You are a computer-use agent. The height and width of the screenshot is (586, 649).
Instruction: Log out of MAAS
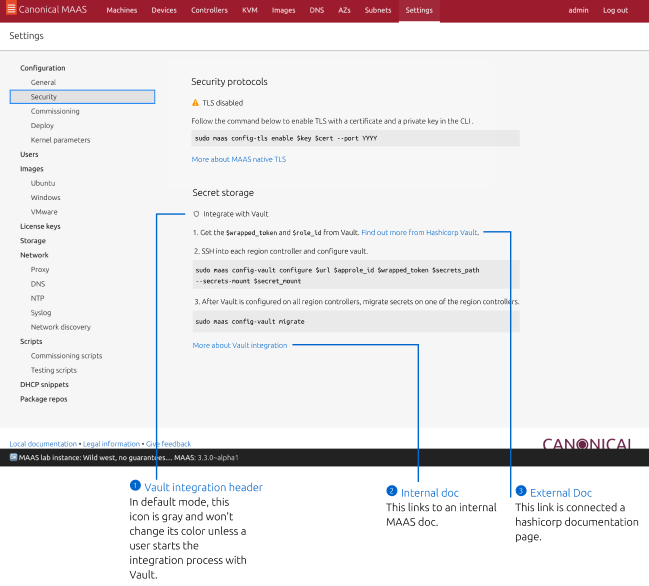coord(615,10)
